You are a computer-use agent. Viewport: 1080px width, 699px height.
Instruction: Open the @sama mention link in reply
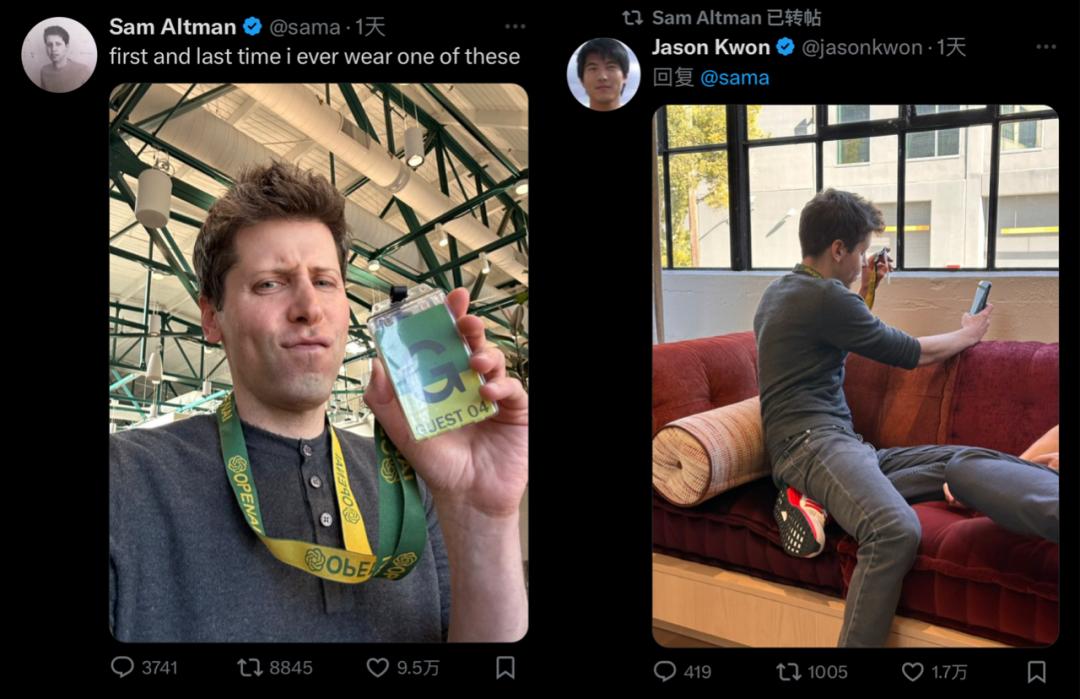(735, 78)
